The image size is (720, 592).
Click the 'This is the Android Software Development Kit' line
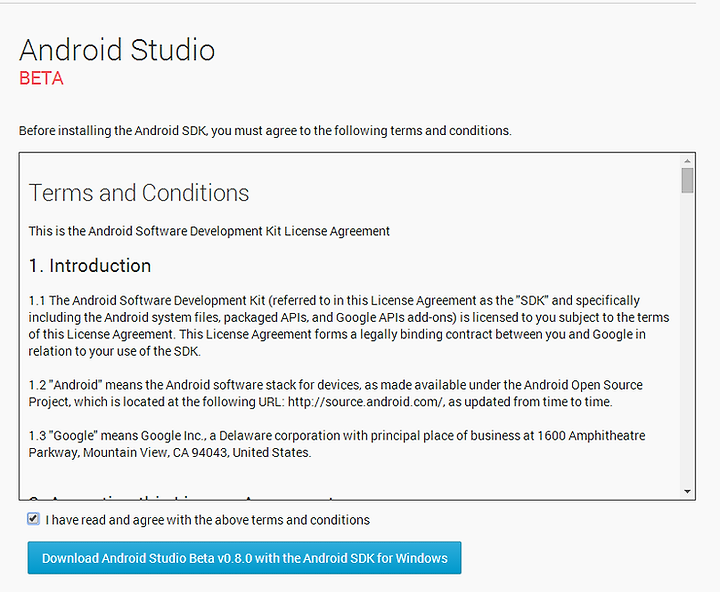coord(209,231)
